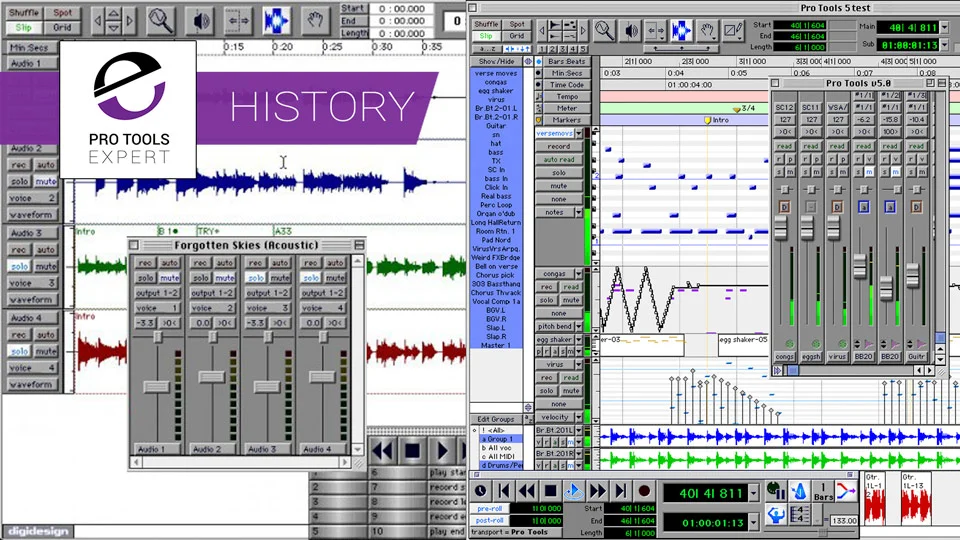Open the versemovs track name dropdown
This screenshot has width=960, height=540.
click(579, 133)
